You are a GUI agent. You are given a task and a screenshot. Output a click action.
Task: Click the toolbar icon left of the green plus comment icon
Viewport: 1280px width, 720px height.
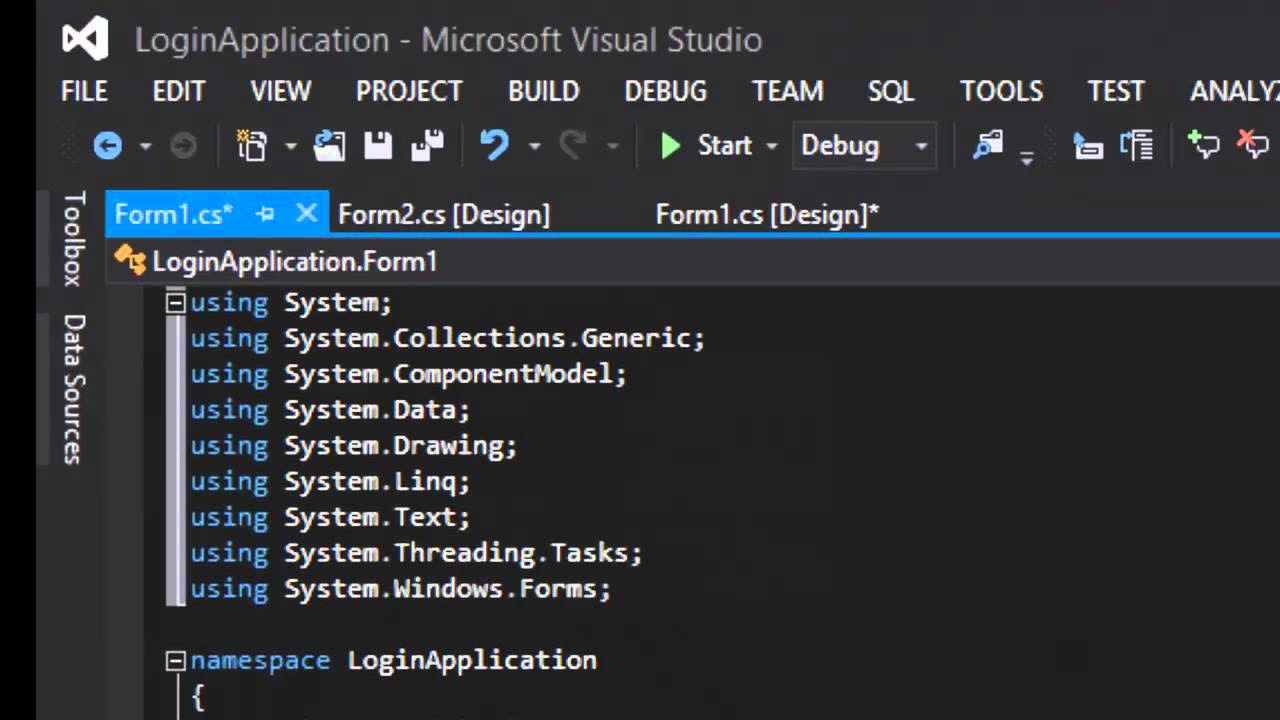pyautogui.click(x=1137, y=146)
